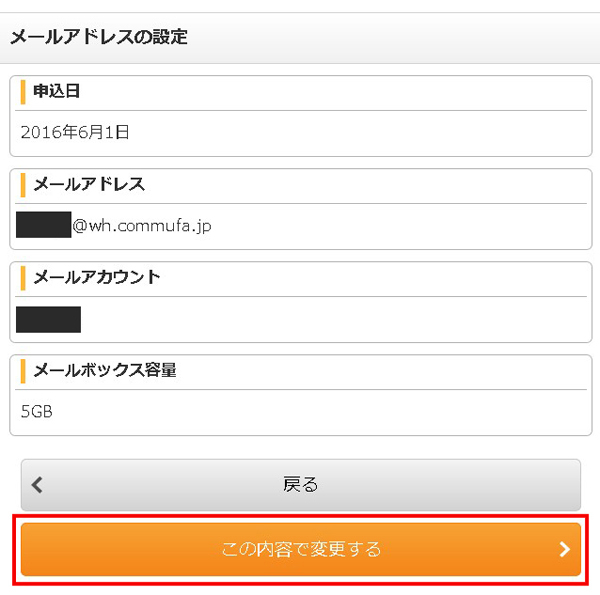This screenshot has height=595, width=600.
Task: Click the メールアカウント section label
Action: (x=97, y=277)
